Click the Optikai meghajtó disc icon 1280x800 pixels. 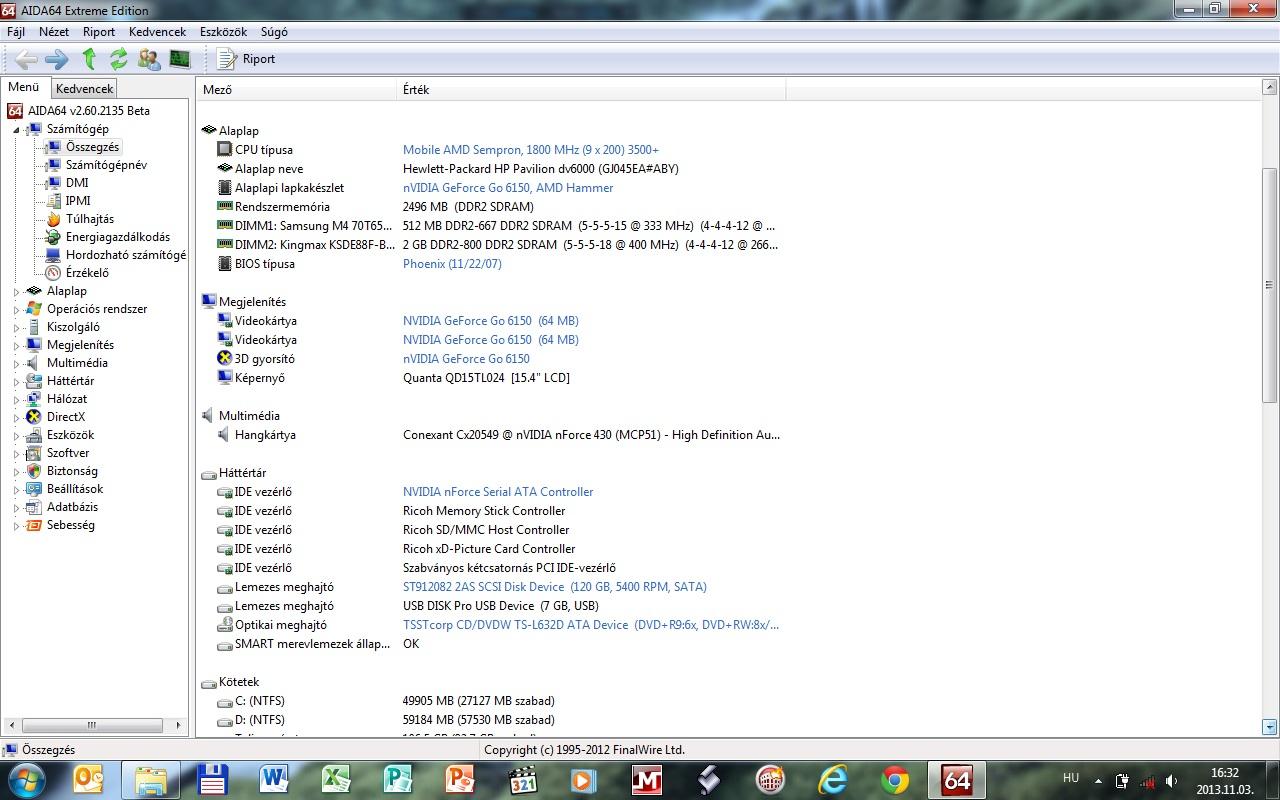pos(225,625)
